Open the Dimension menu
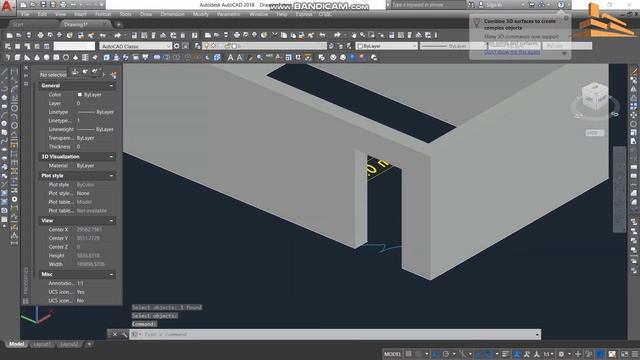Image resolution: width=640 pixels, height=360 pixels. click(172, 14)
